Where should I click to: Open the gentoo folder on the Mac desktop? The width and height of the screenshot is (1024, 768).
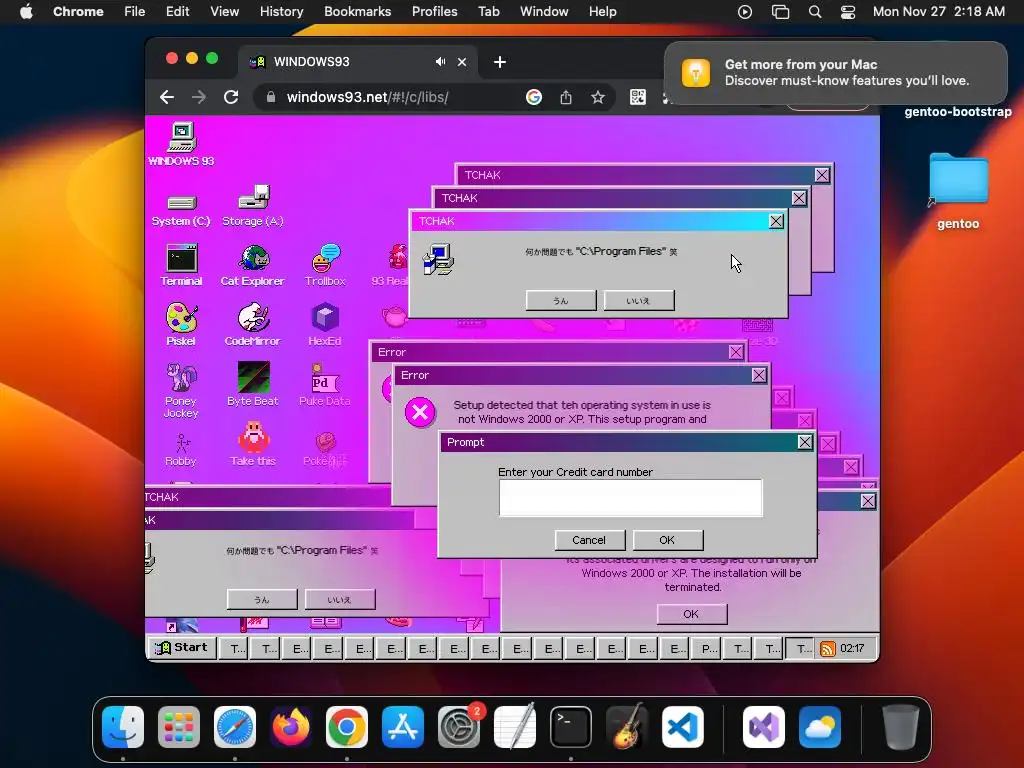958,191
